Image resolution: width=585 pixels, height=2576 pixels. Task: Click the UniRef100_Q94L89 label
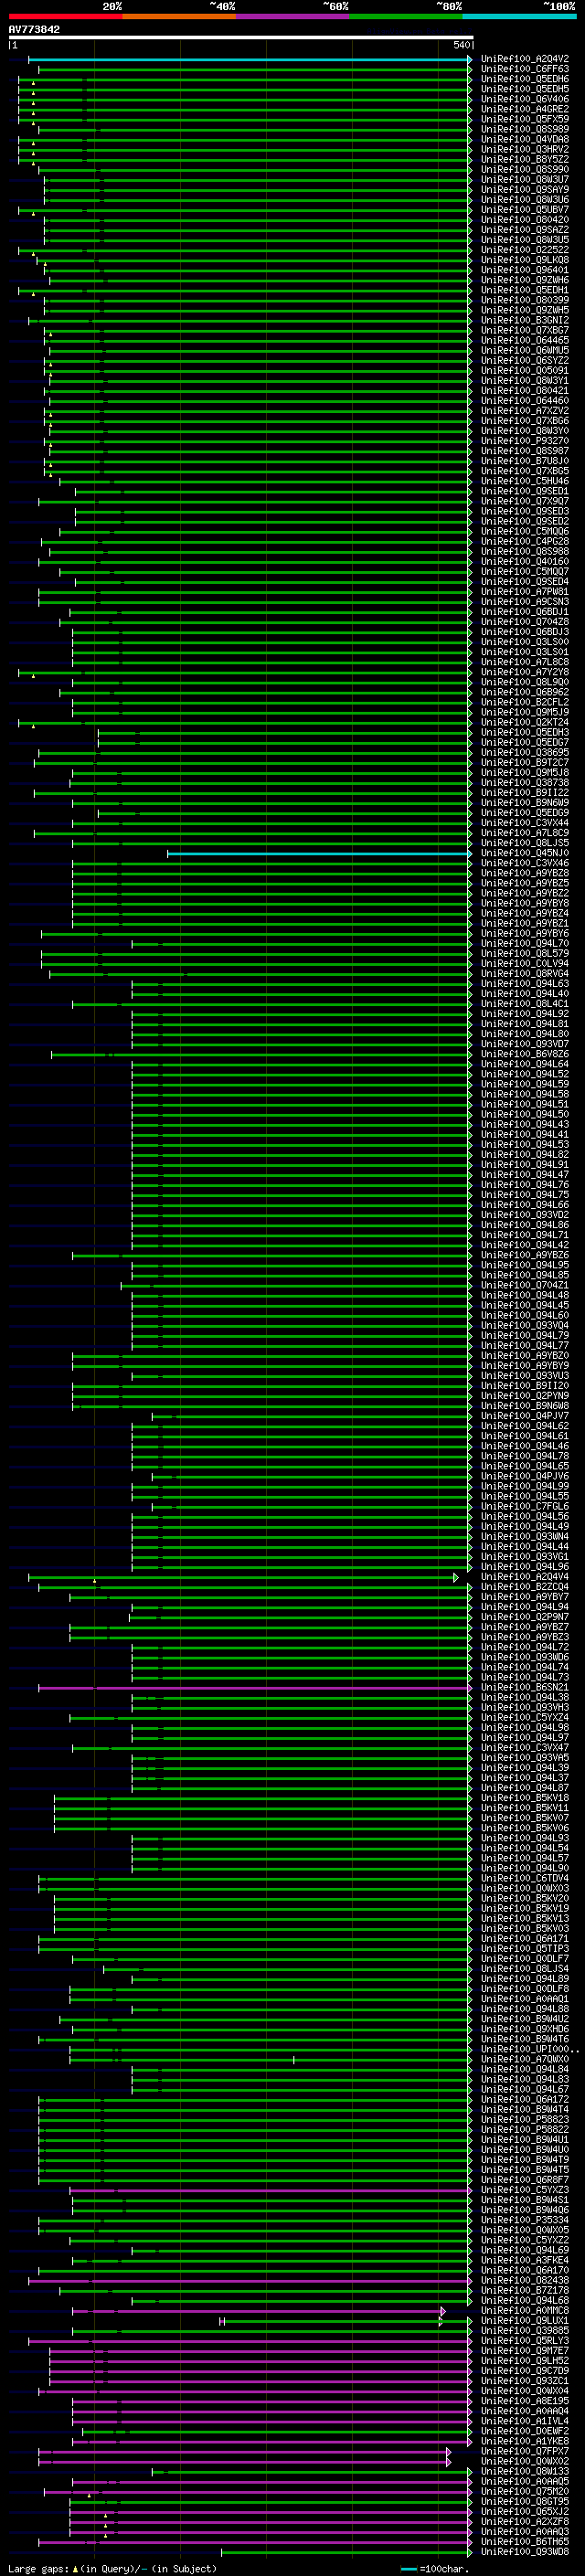[525, 1979]
